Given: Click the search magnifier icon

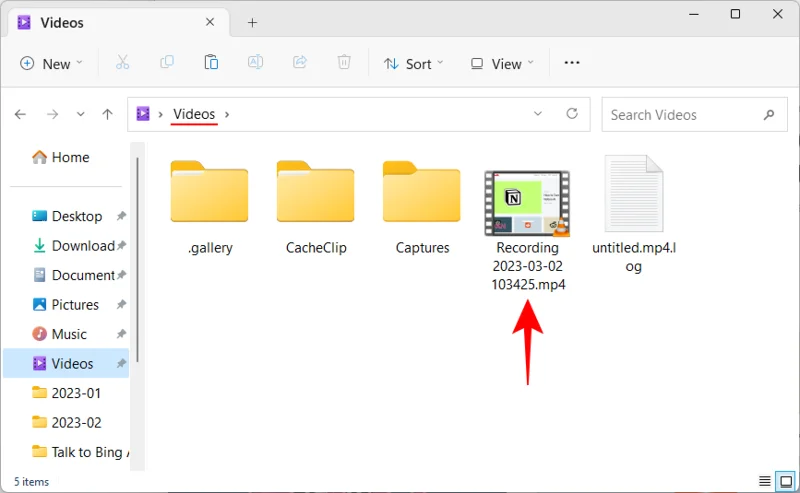Looking at the screenshot, I should [769, 115].
